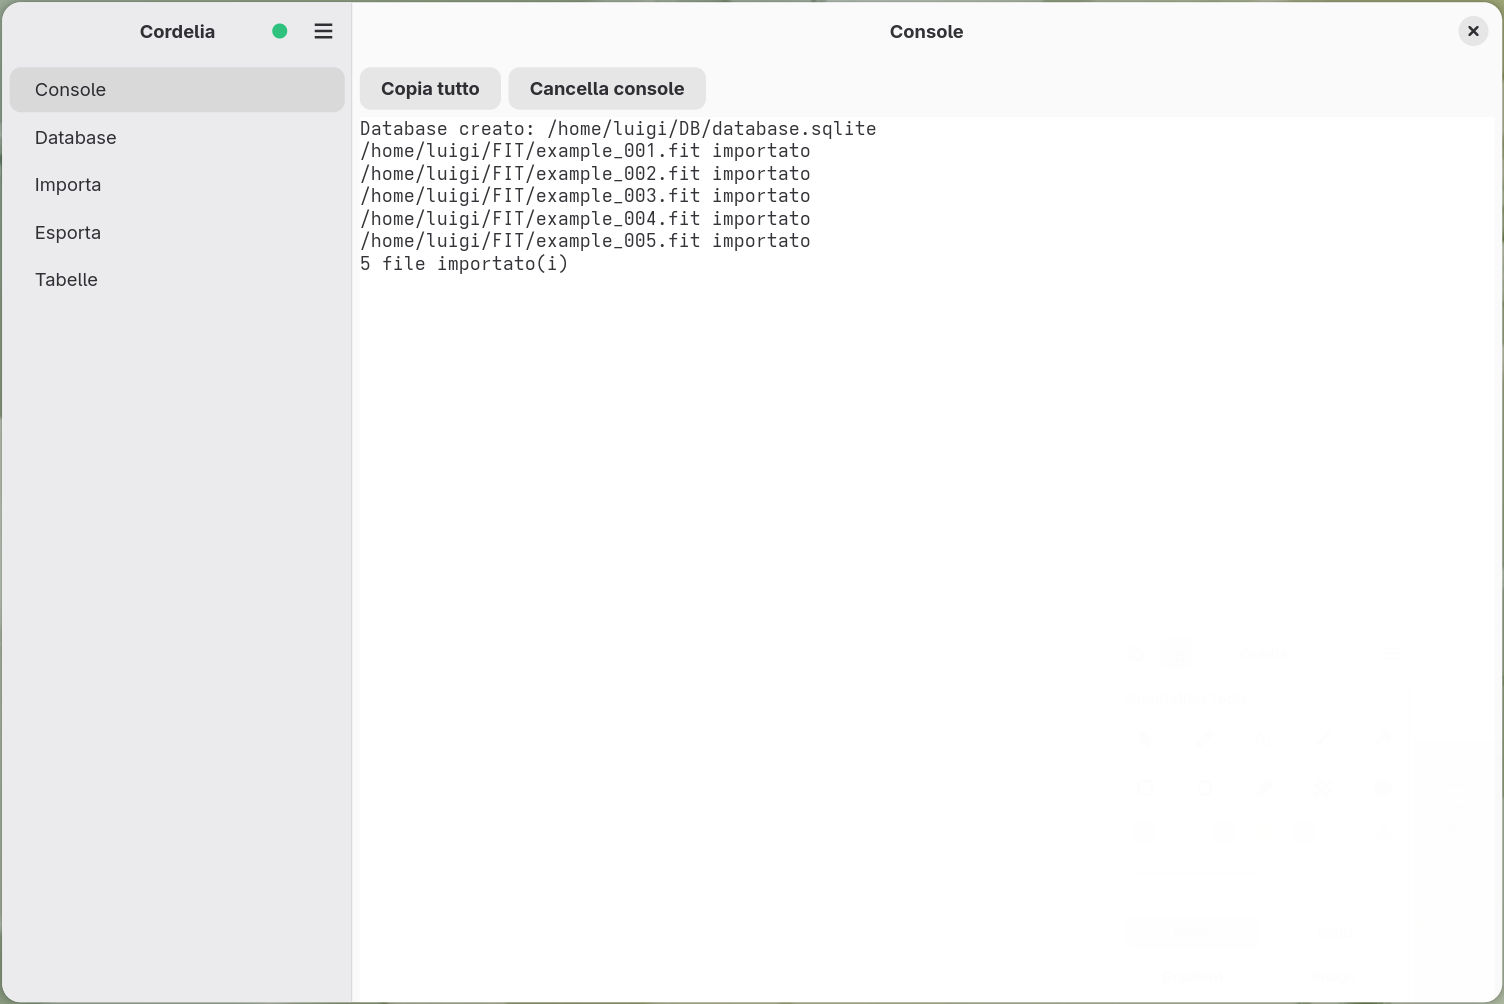Click the example_003.fit importato line
The image size is (1504, 1004).
(585, 196)
